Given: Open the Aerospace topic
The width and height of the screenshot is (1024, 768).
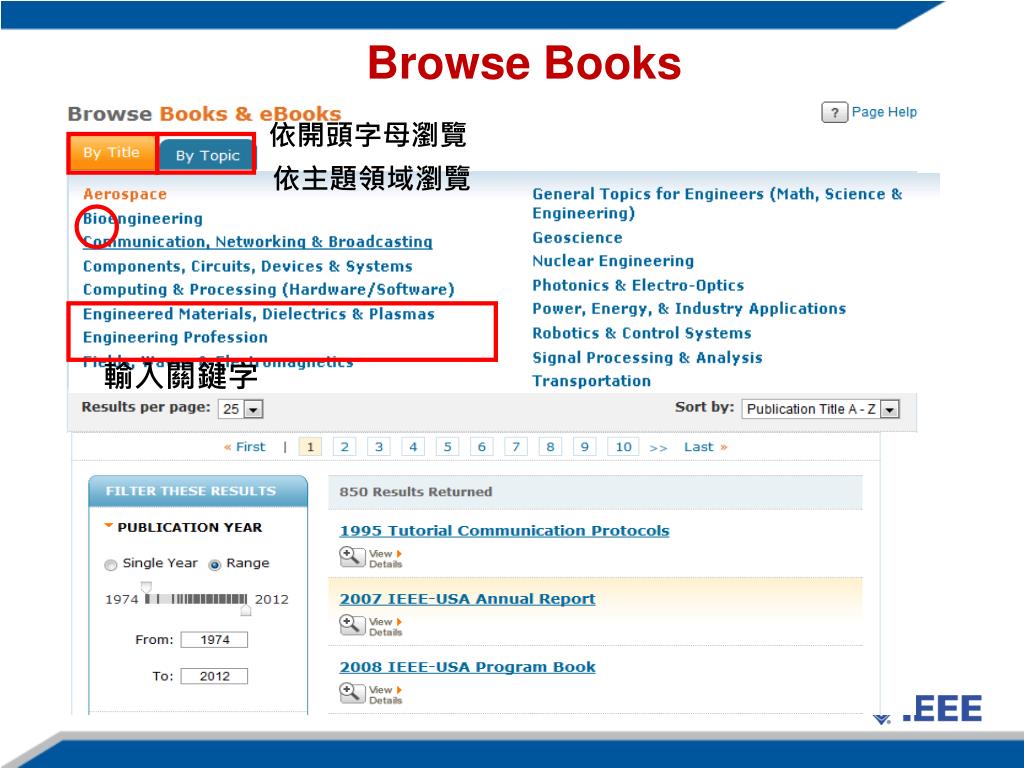Looking at the screenshot, I should pos(125,194).
